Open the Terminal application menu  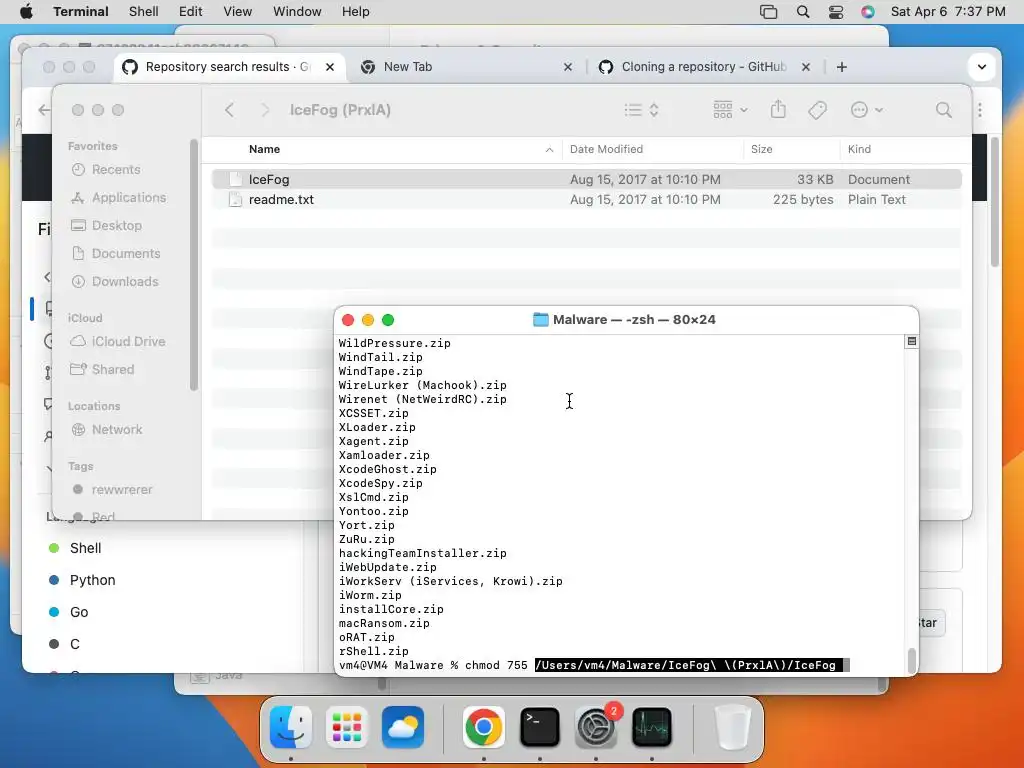click(81, 12)
